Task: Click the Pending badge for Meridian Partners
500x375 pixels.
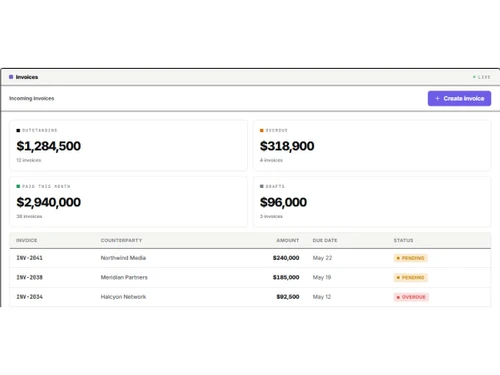Action: [x=411, y=277]
